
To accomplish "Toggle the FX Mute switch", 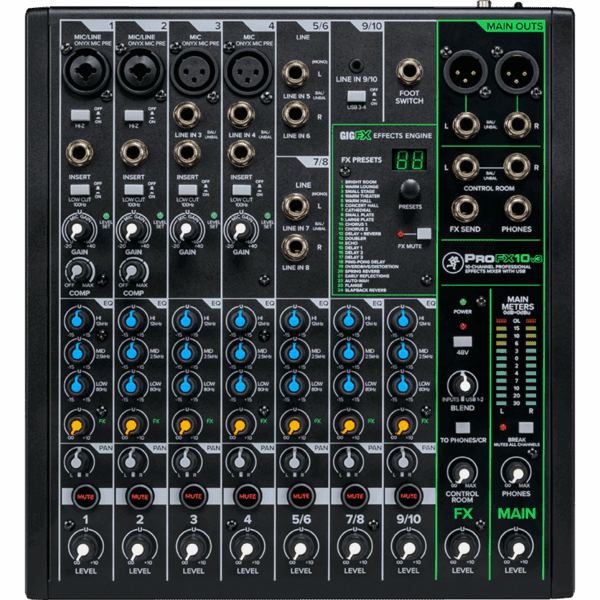I will point(425,233).
